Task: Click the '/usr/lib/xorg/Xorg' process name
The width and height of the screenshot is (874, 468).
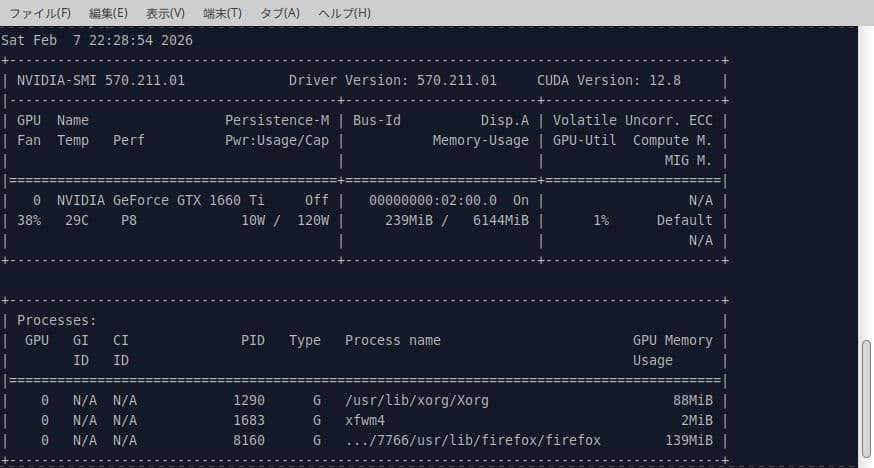Action: pos(417,401)
